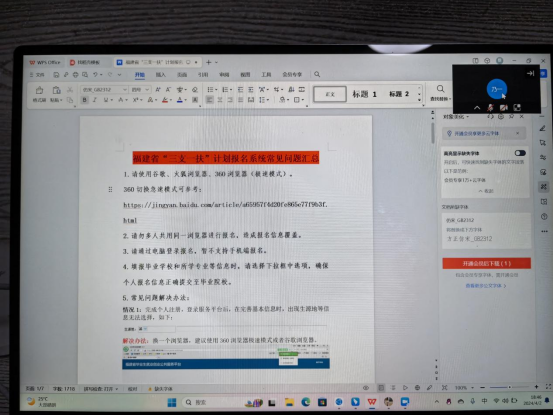Click the clear formatting eraser icon

tap(195, 90)
